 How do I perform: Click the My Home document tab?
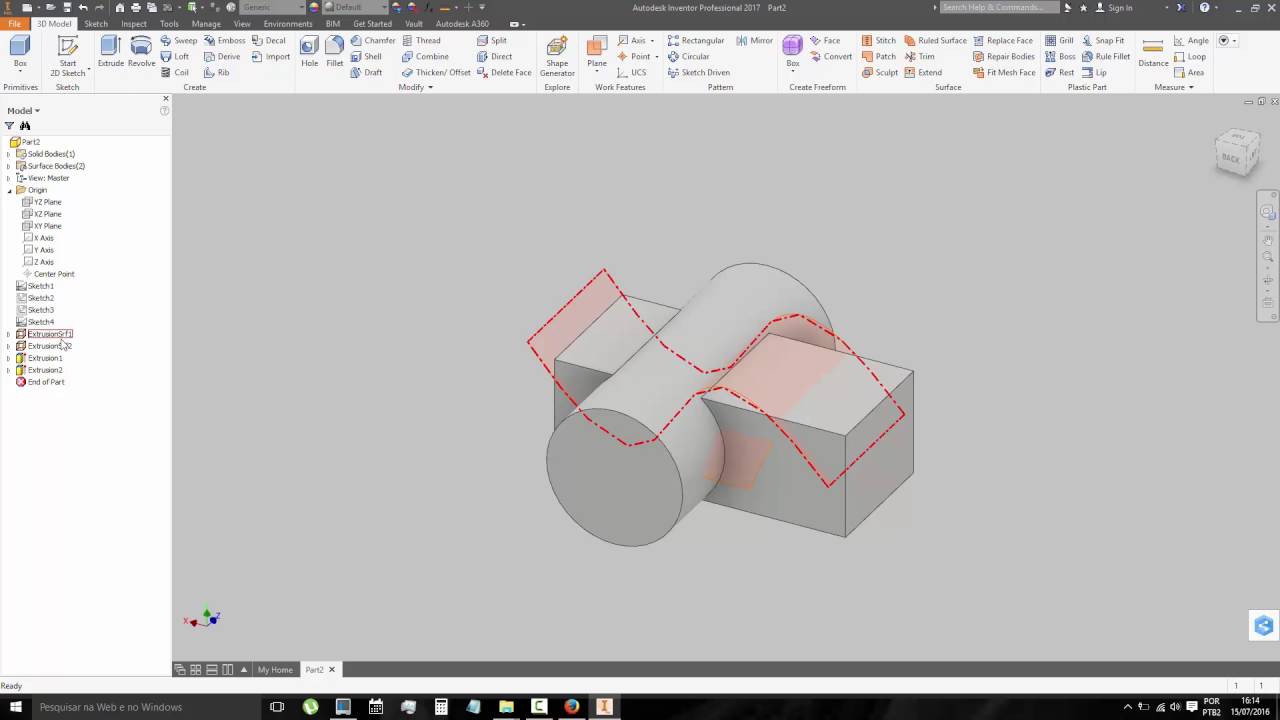tap(275, 670)
